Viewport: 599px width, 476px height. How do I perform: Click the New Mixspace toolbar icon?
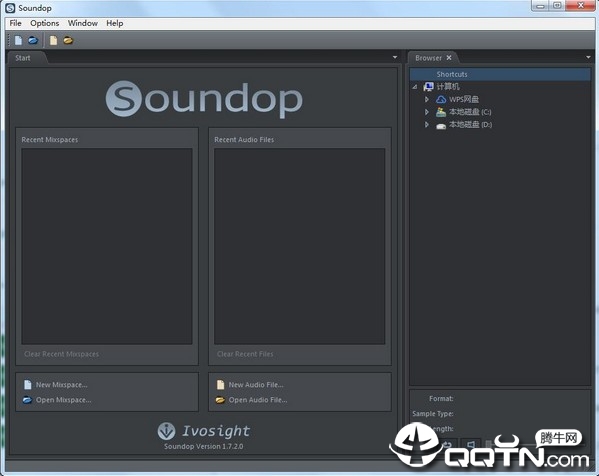click(x=18, y=40)
